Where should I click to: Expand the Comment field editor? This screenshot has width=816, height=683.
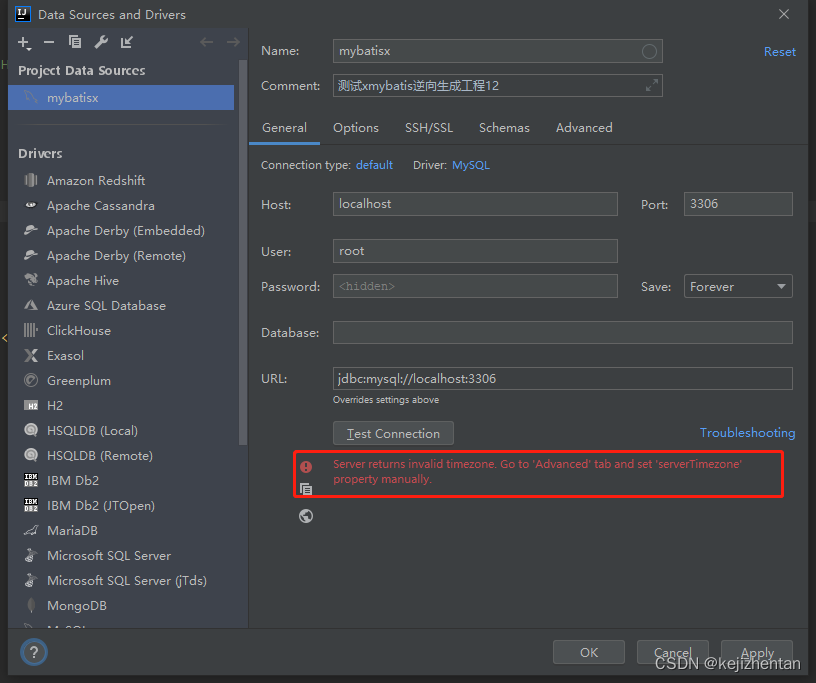tap(652, 85)
